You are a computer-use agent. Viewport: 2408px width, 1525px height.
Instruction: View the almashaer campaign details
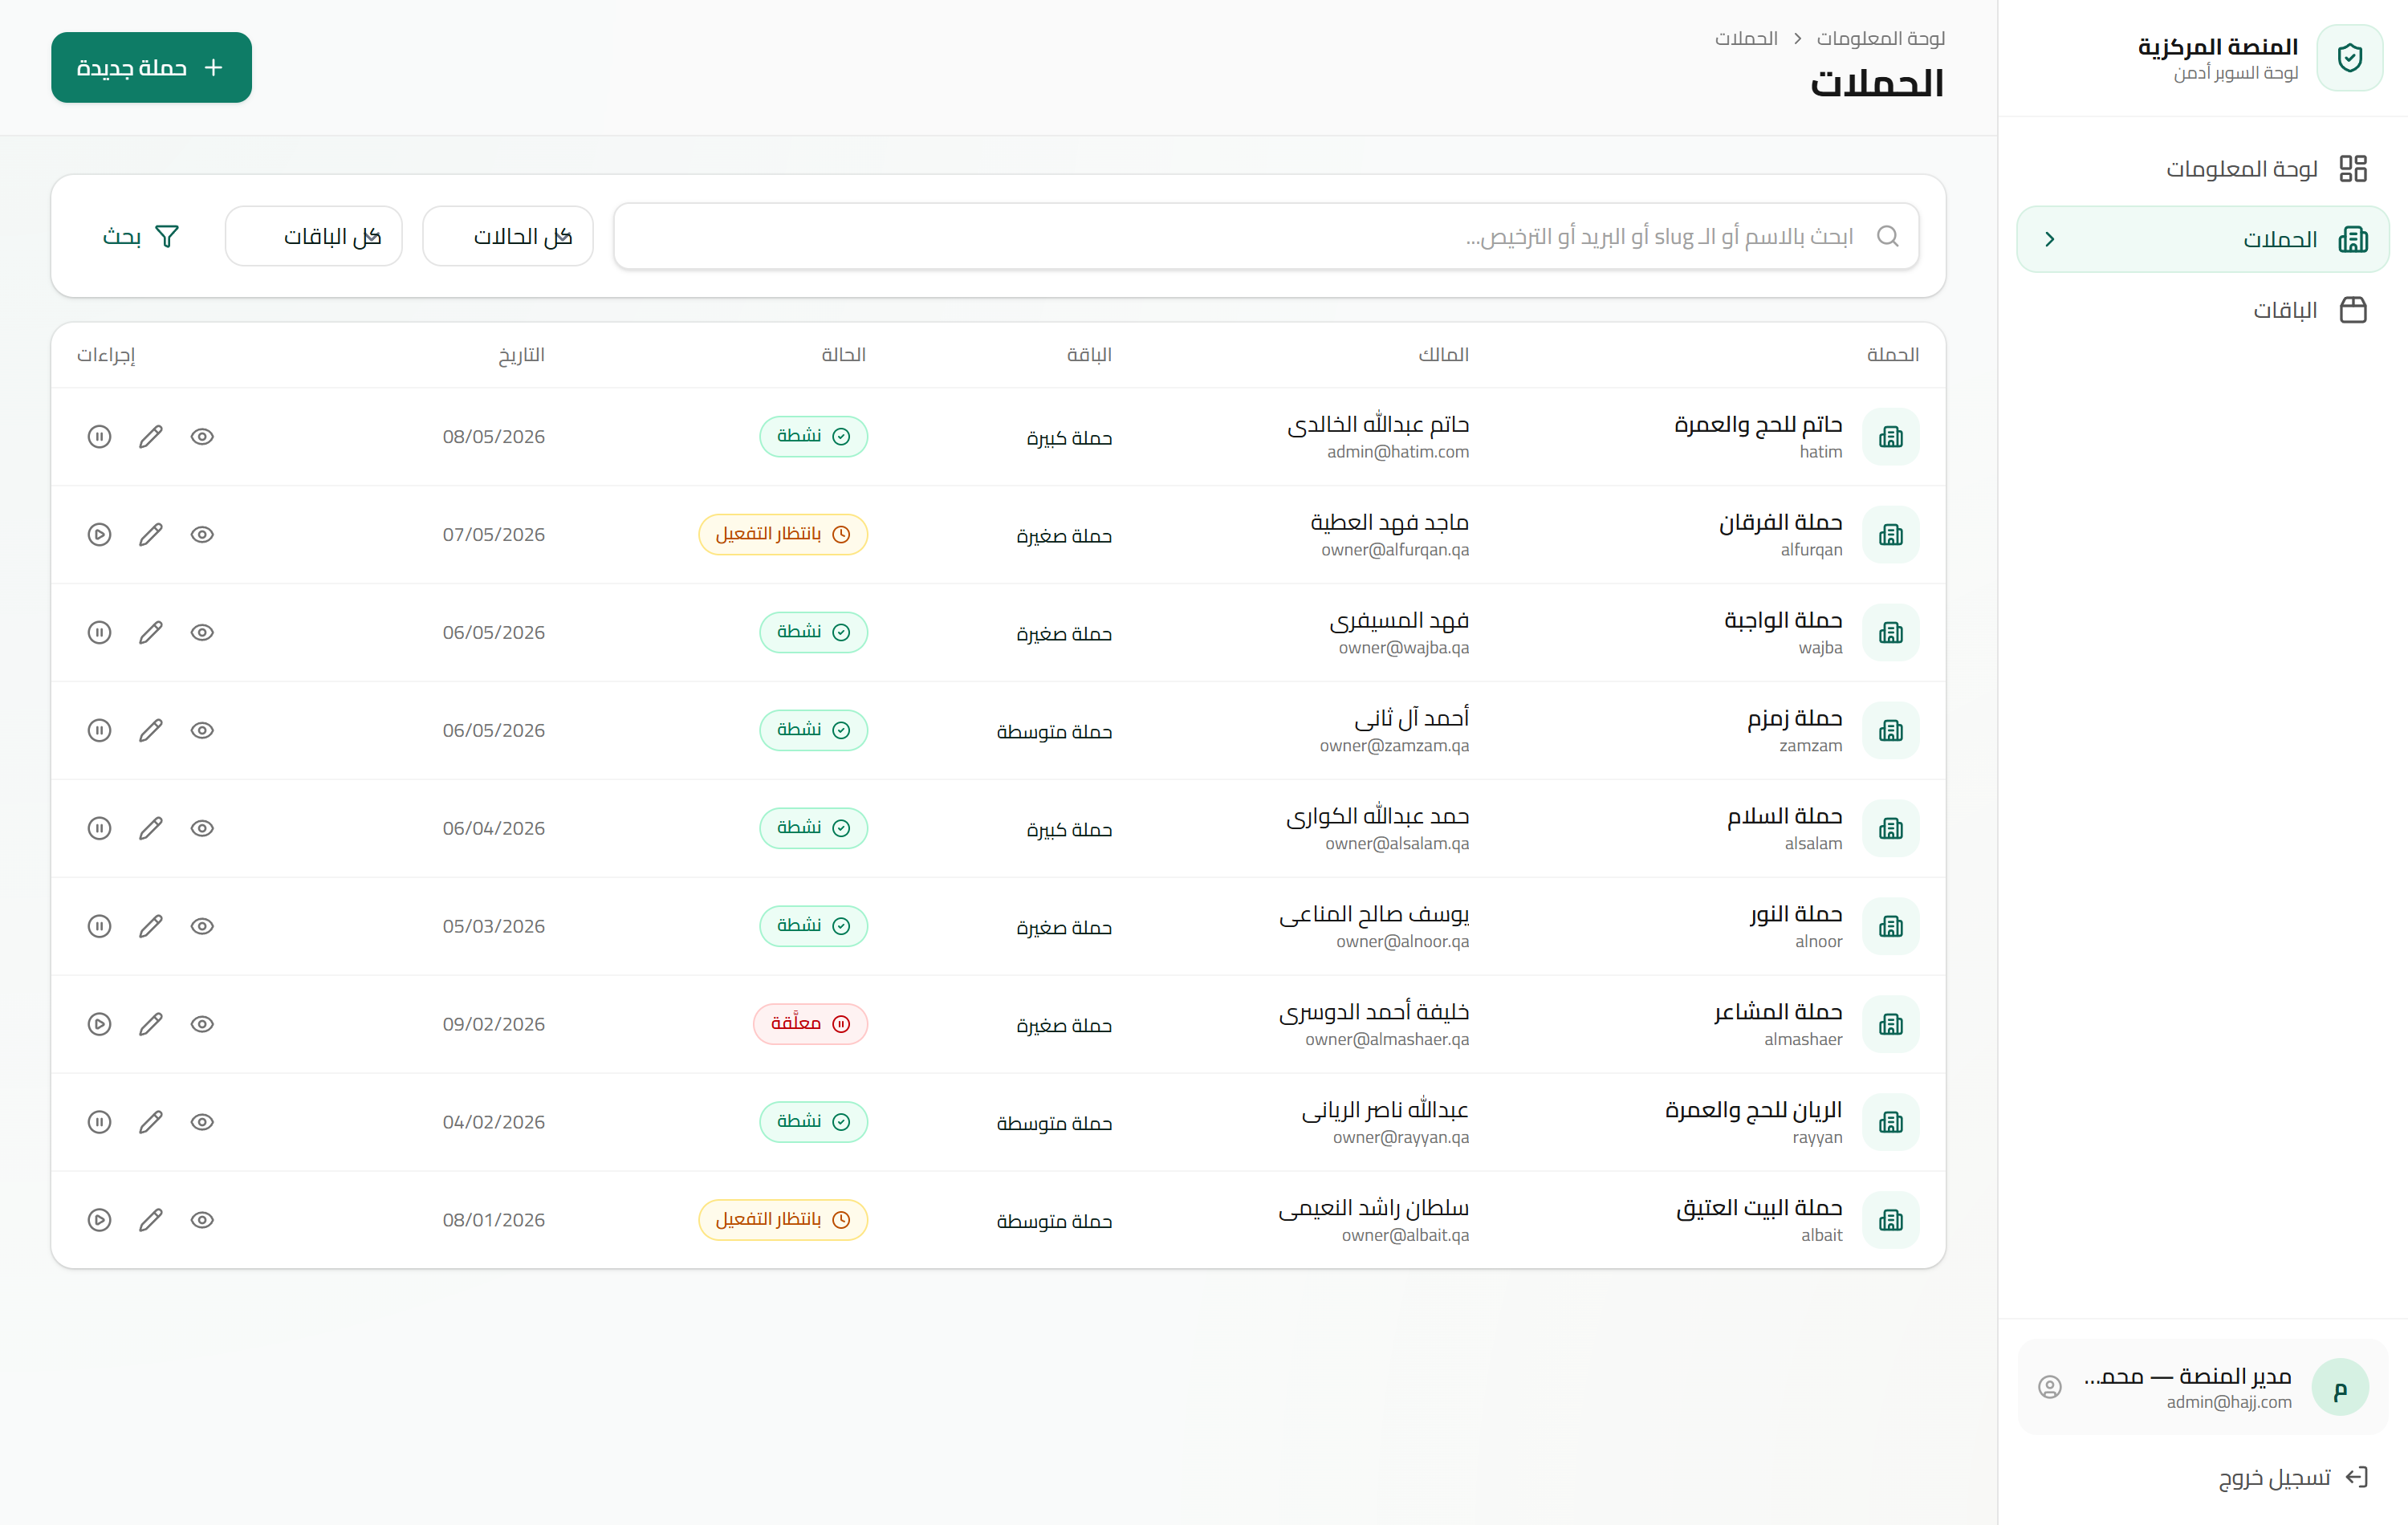click(202, 1025)
